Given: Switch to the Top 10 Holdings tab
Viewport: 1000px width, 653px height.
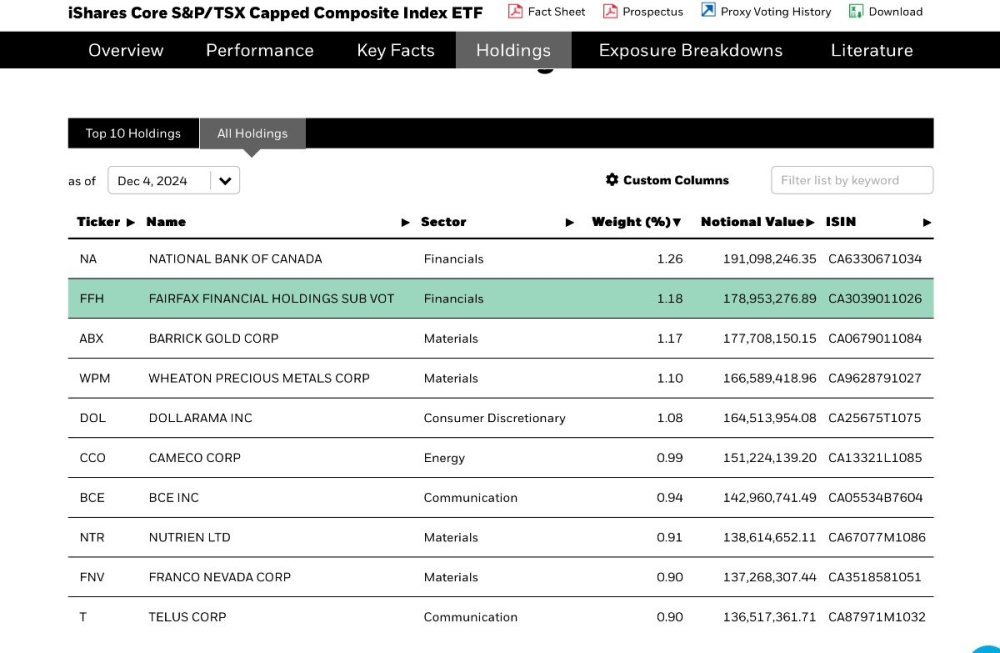Looking at the screenshot, I should click(x=133, y=133).
